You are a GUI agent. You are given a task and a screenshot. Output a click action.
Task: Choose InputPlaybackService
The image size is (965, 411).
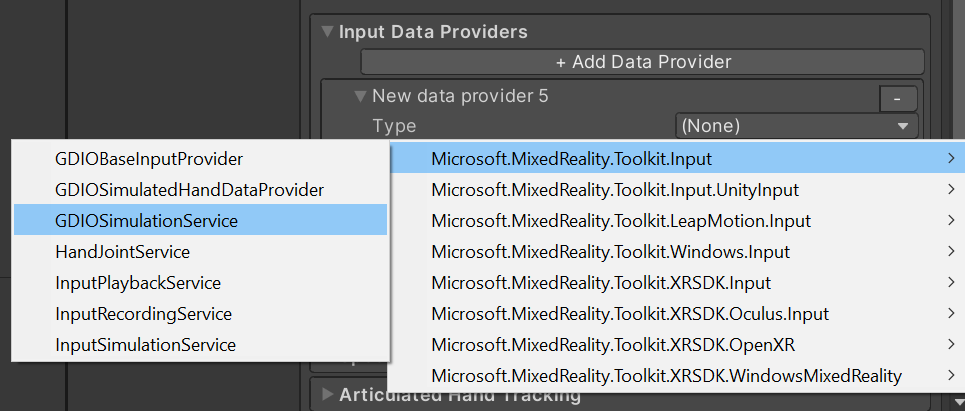201,282
